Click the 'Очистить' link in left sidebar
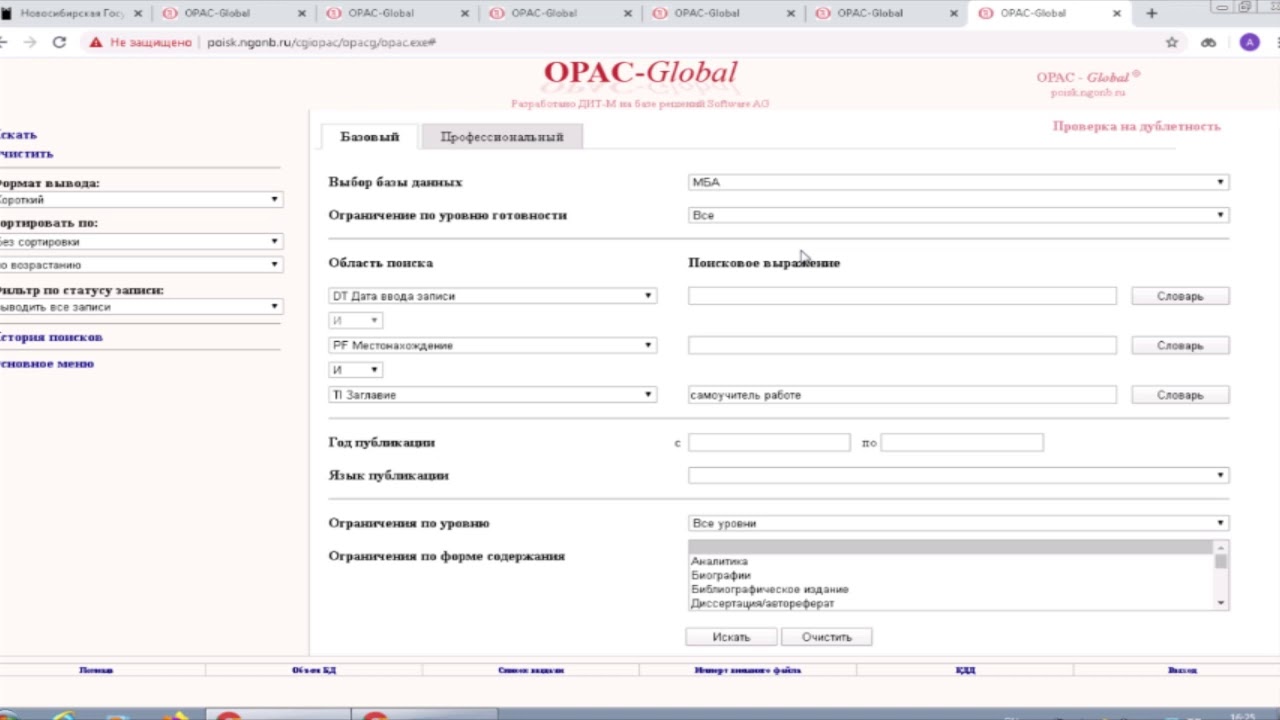Screen dimensions: 1280x720 25,154
